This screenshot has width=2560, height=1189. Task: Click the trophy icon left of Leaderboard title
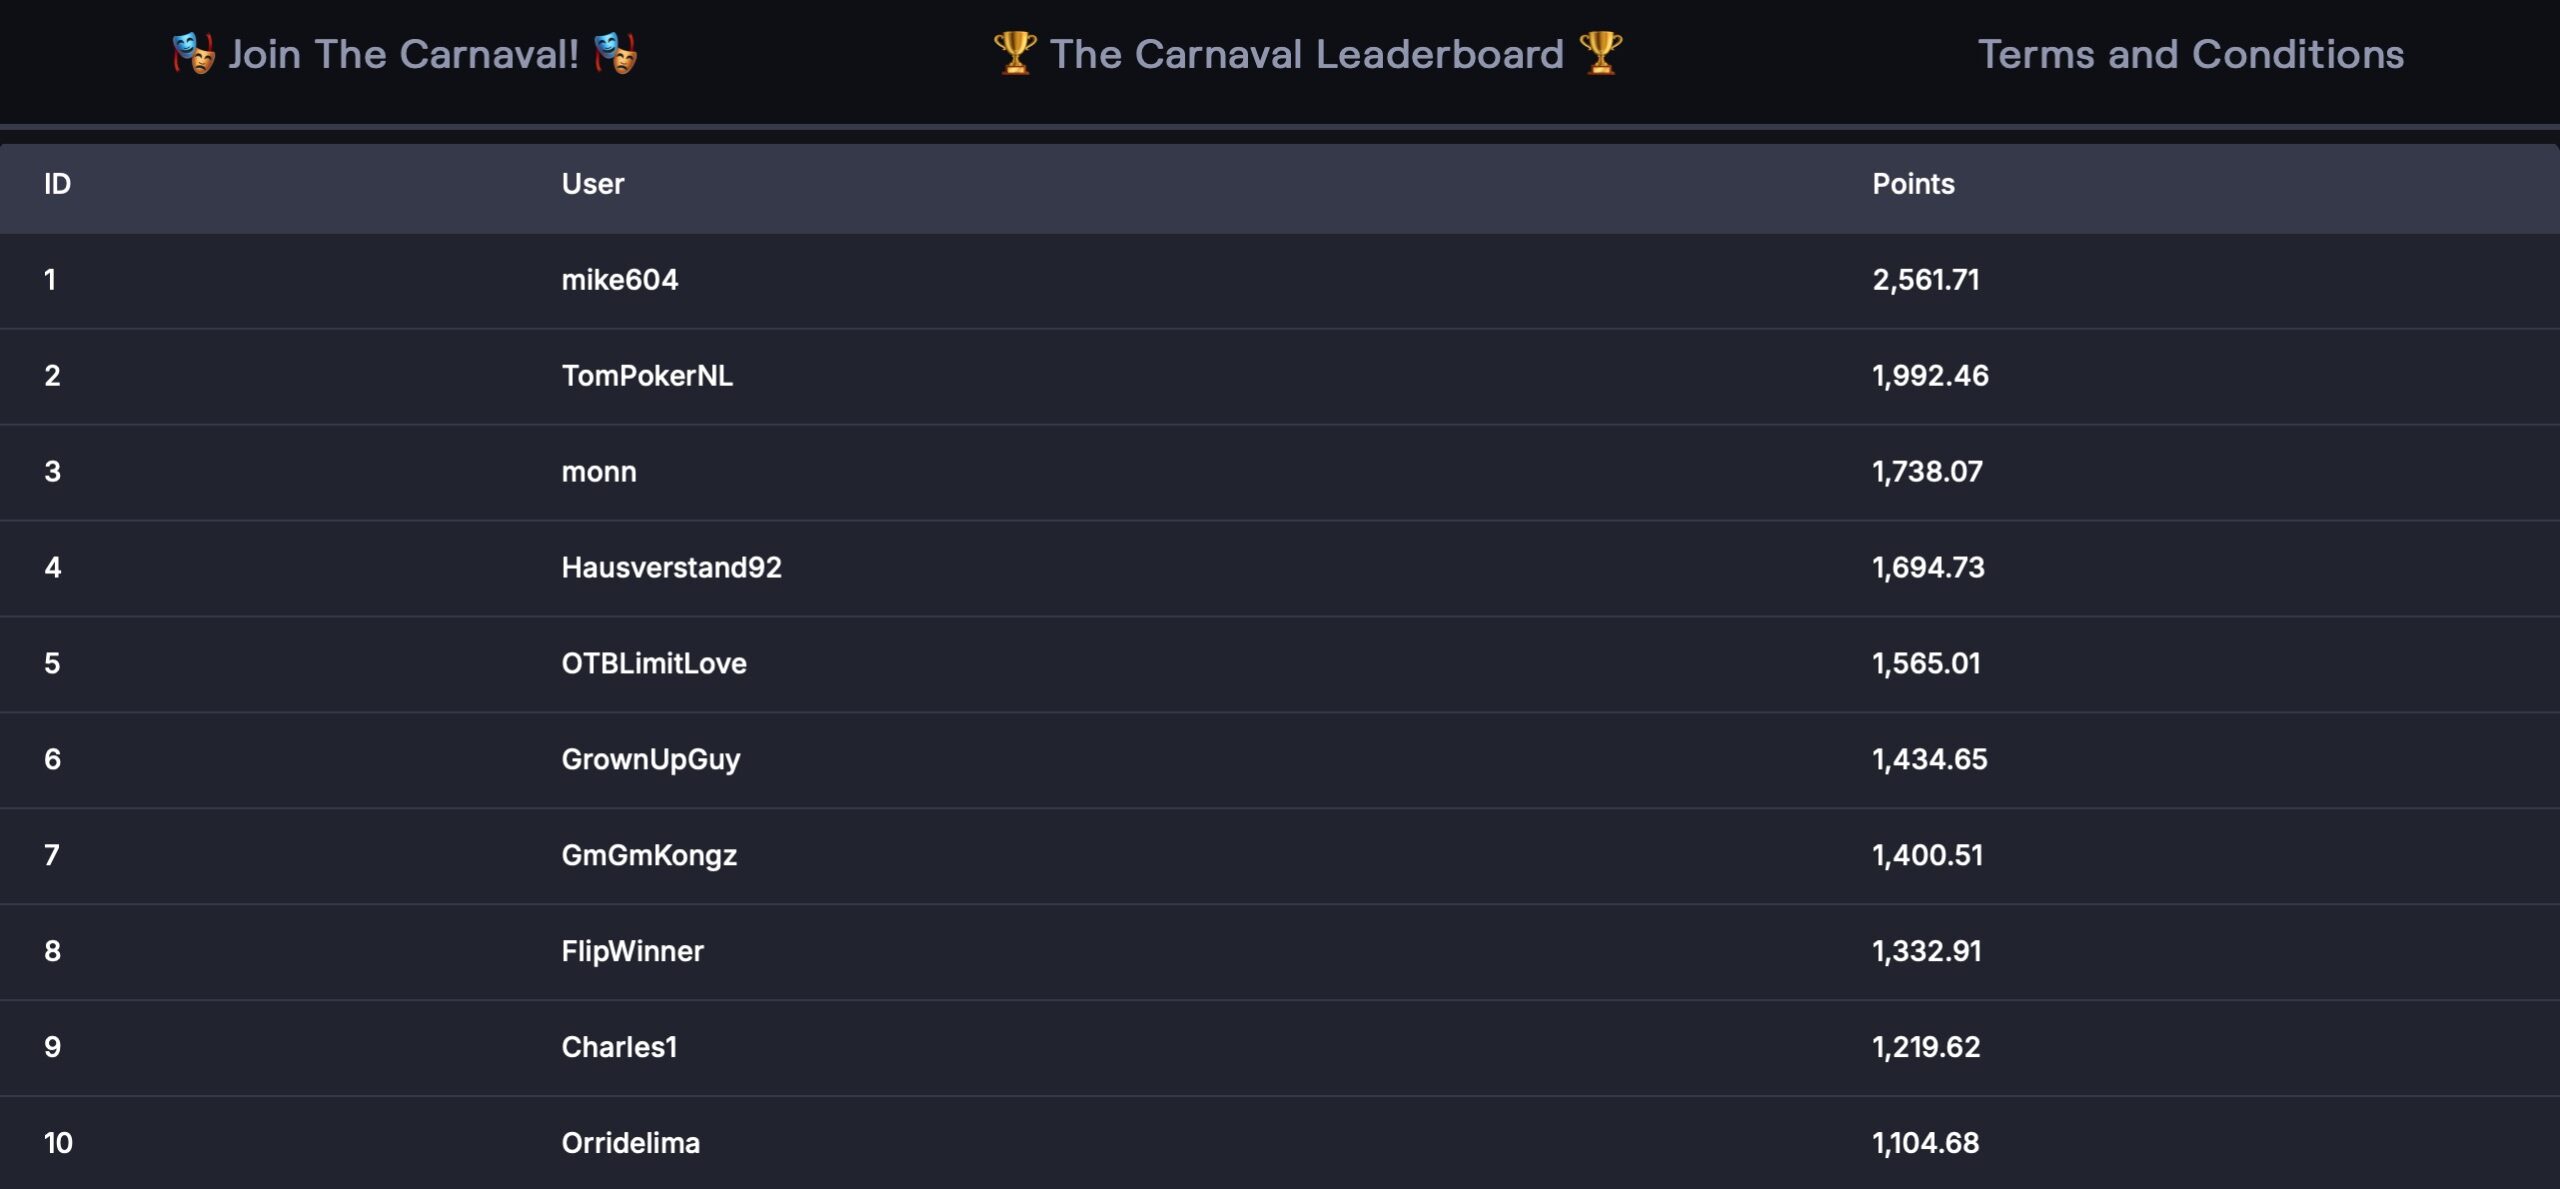(x=1015, y=54)
